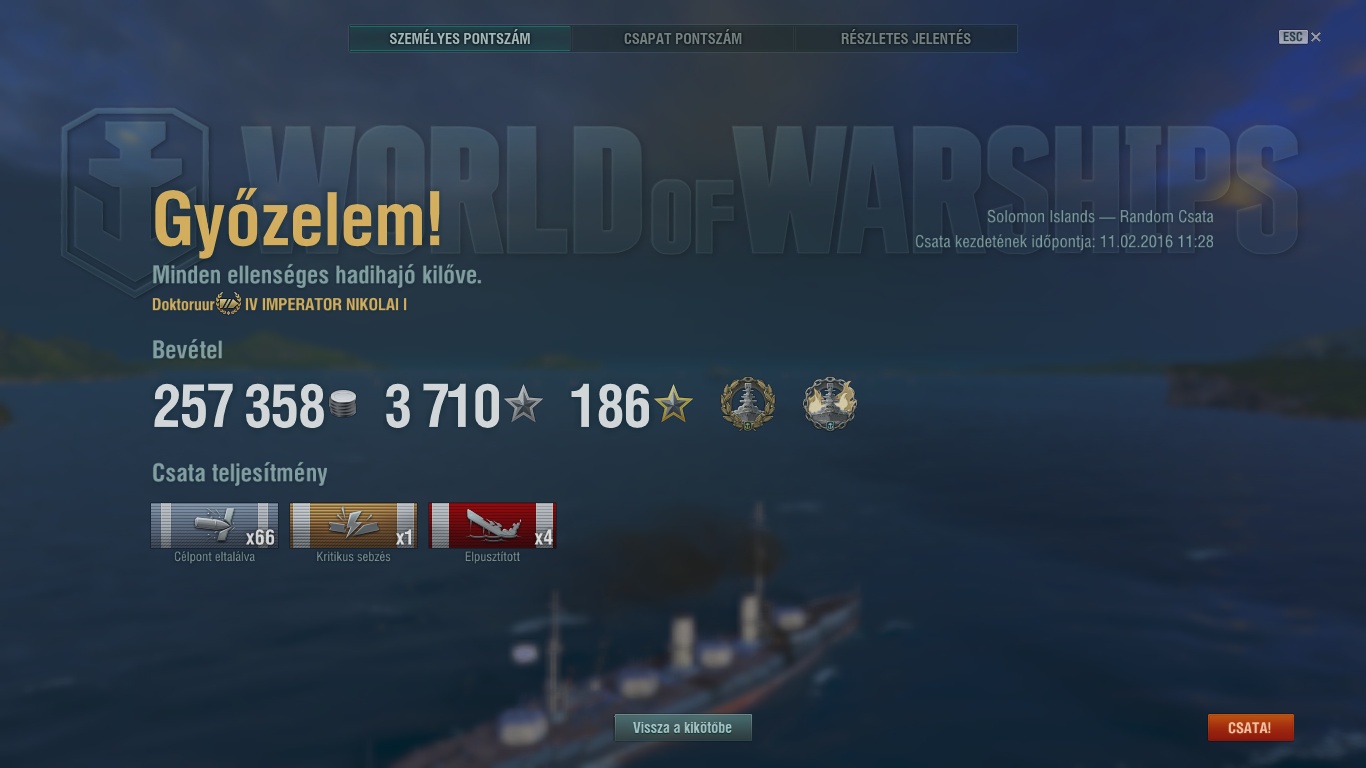Image resolution: width=1366 pixels, height=768 pixels.
Task: Click the Elpusztított x4 ribbon
Action: point(492,525)
